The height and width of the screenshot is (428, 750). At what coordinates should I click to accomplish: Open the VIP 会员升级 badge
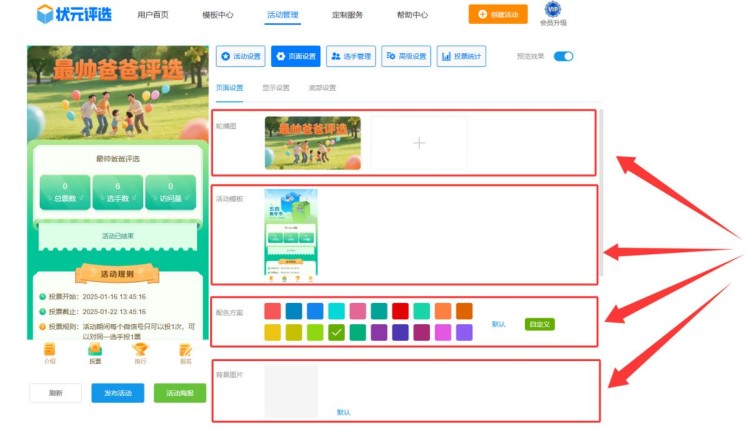coord(552,10)
